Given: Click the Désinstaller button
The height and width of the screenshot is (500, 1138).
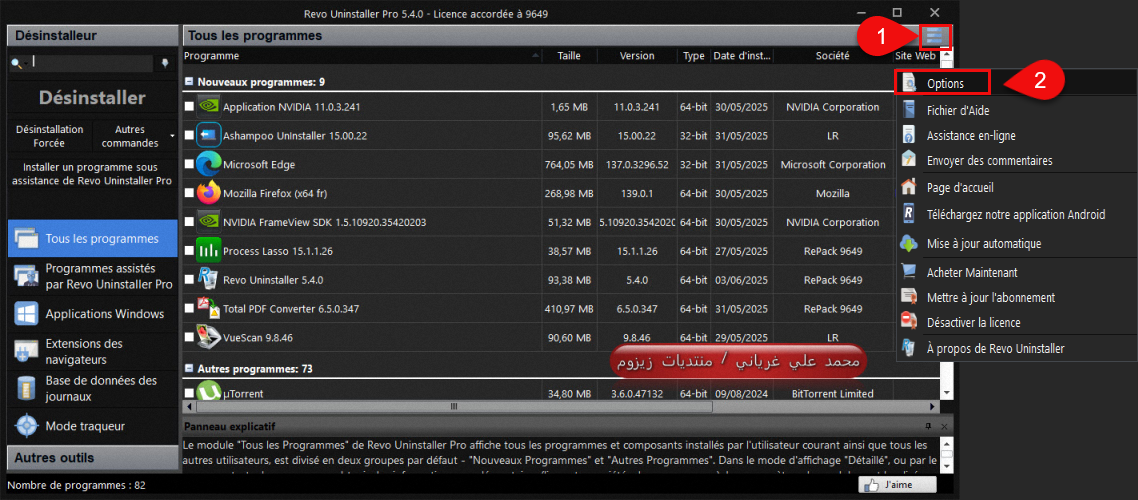Looking at the screenshot, I should pyautogui.click(x=92, y=98).
